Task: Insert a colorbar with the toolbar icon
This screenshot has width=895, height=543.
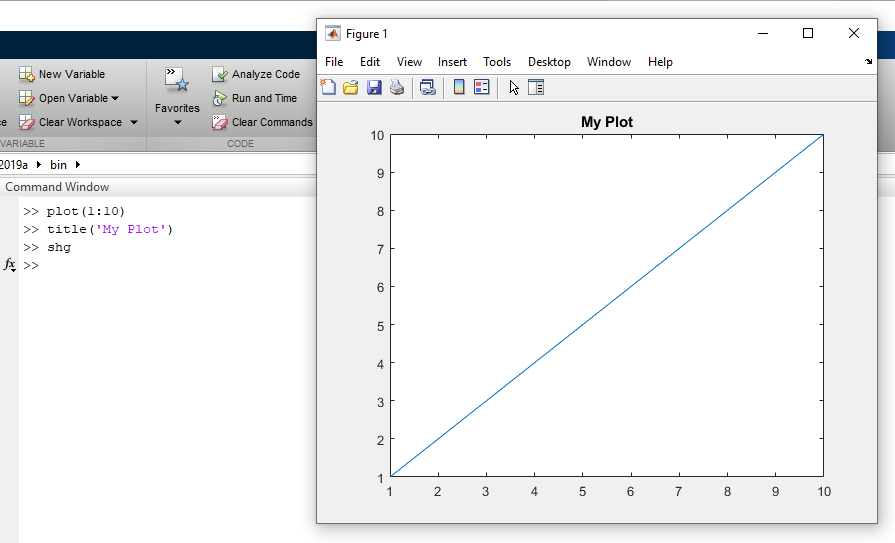Action: click(x=459, y=87)
